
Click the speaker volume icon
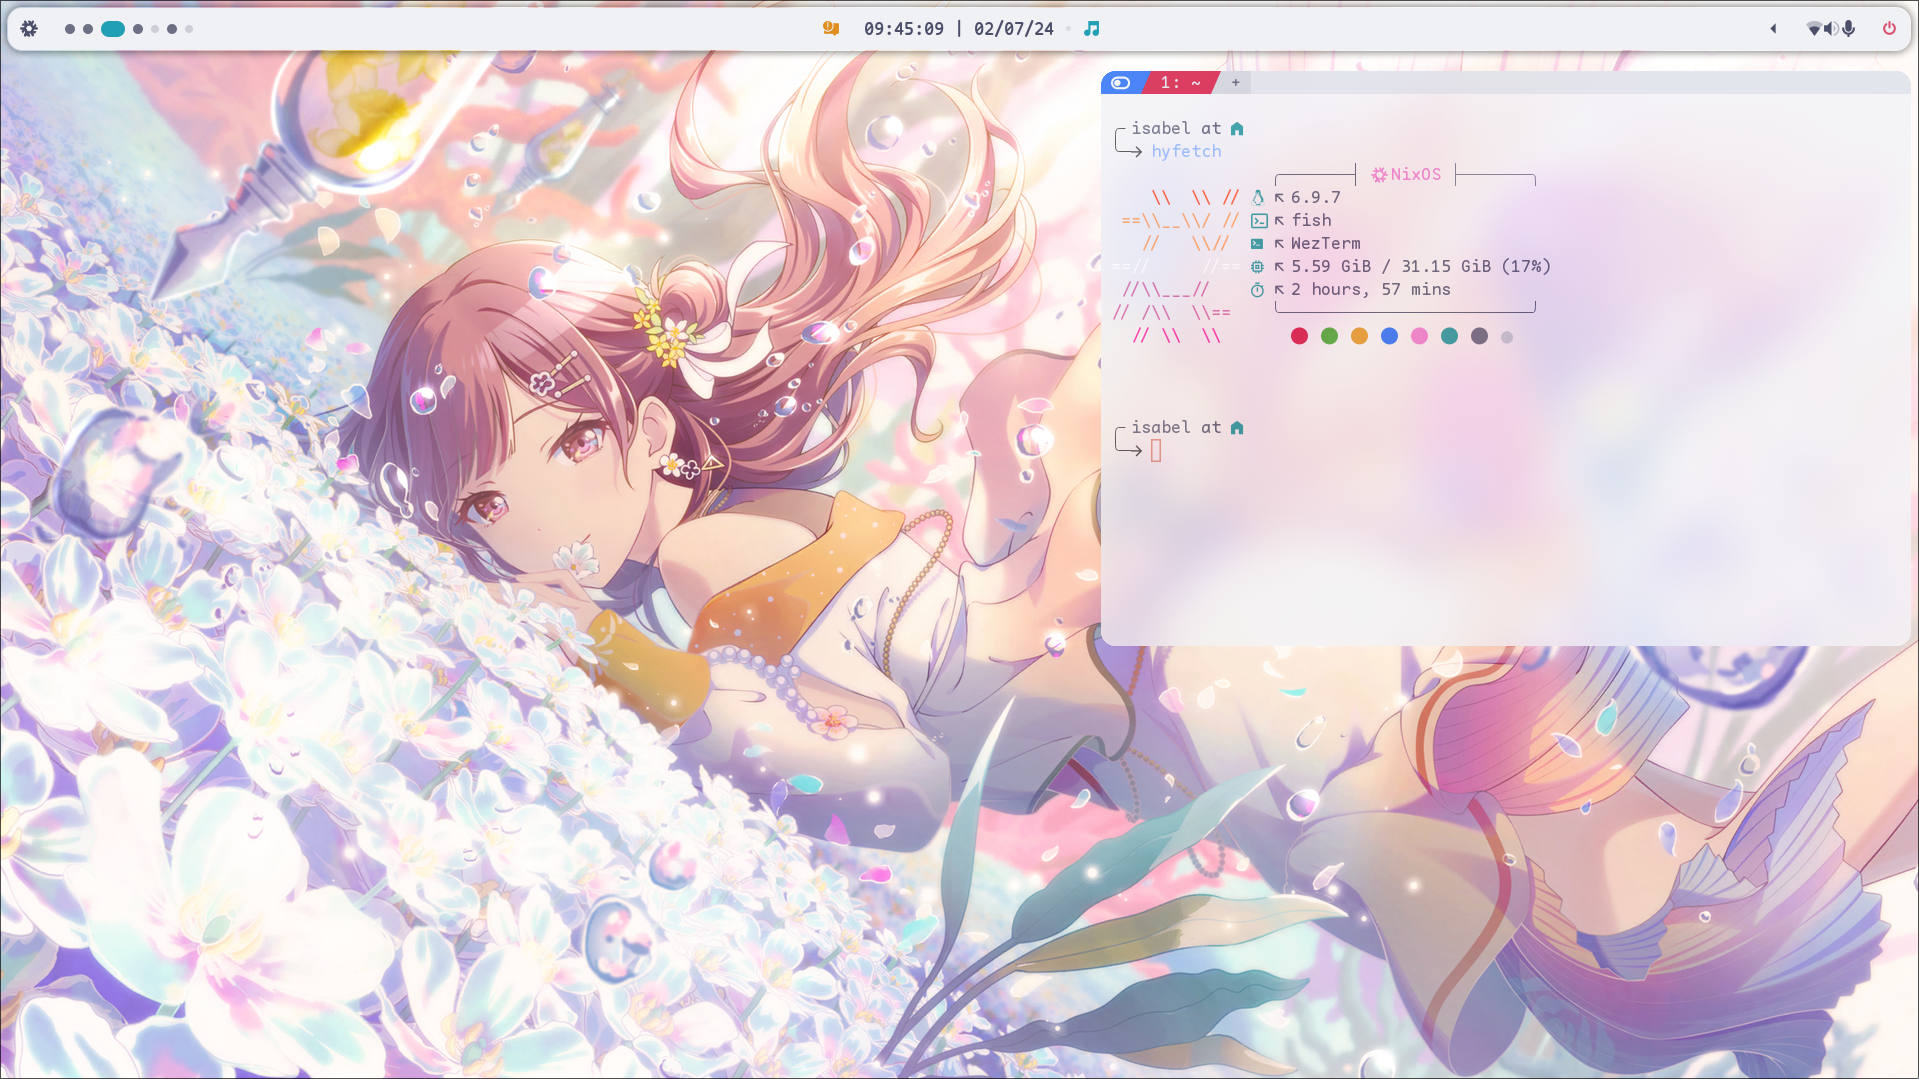[1830, 29]
